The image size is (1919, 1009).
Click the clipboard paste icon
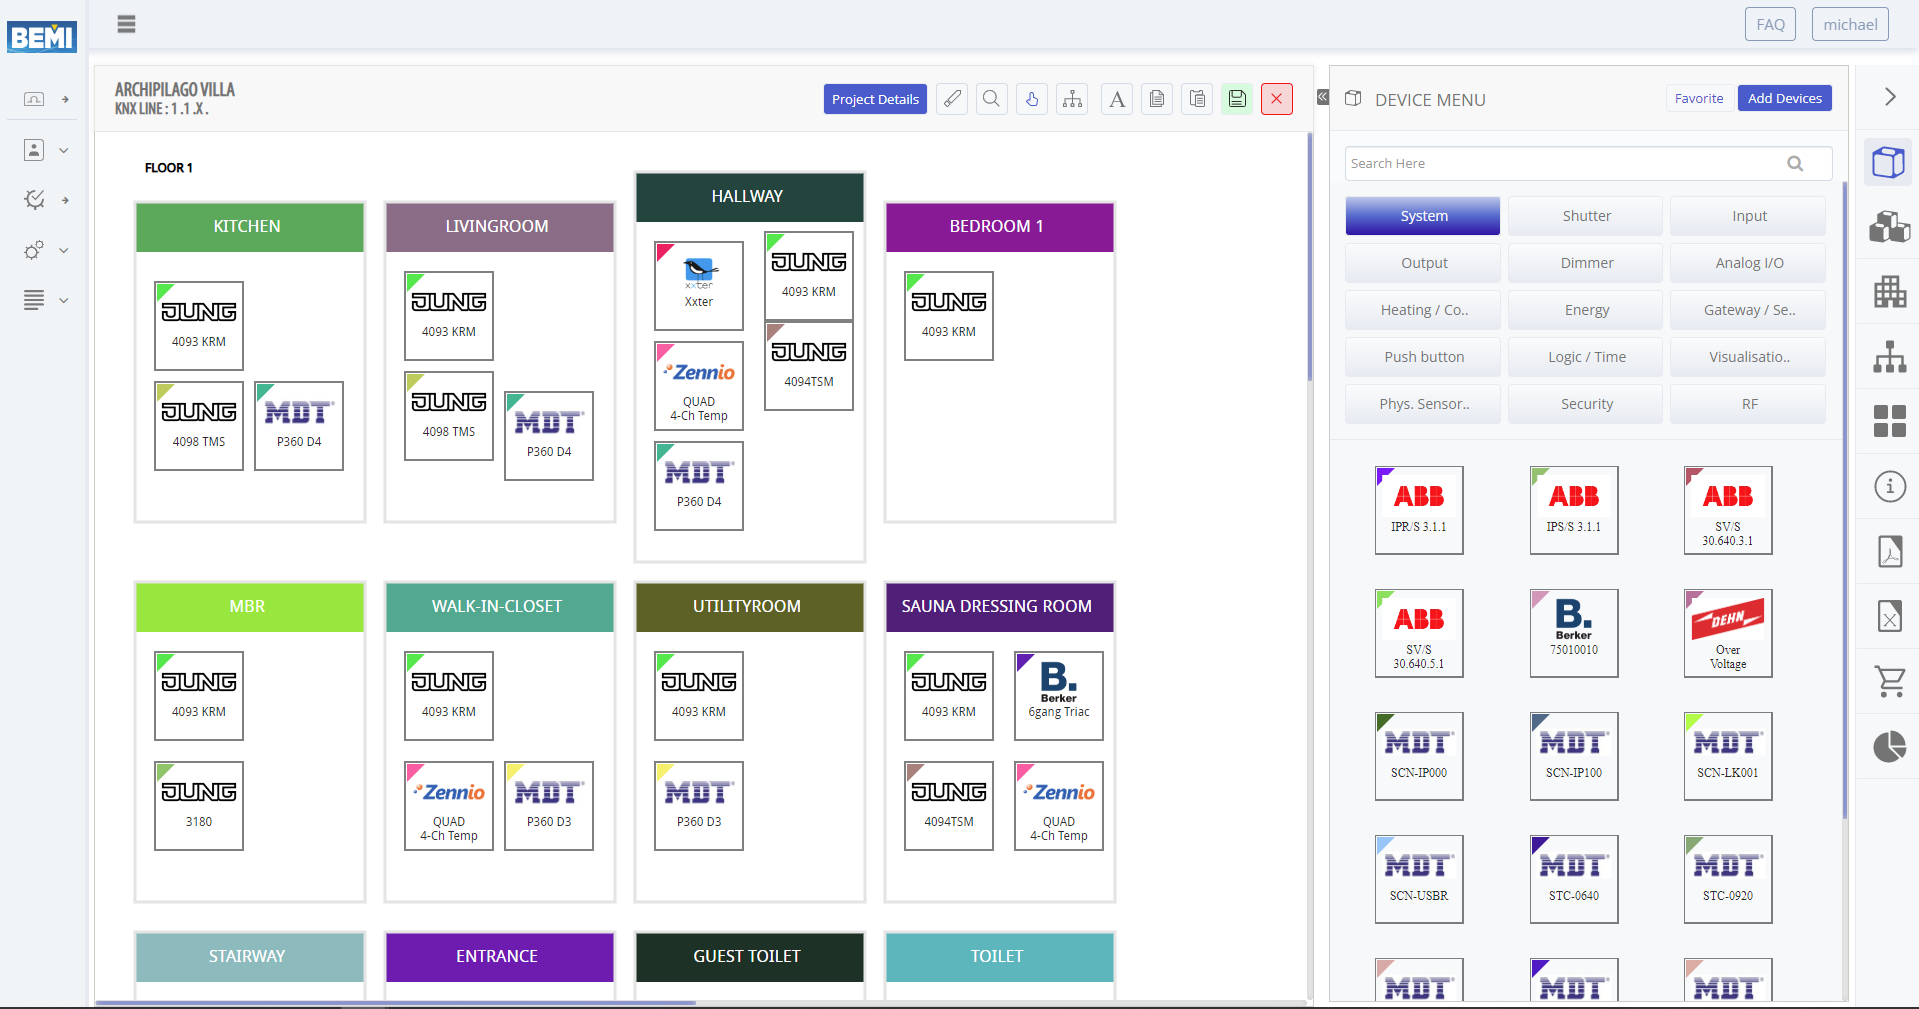click(x=1197, y=99)
